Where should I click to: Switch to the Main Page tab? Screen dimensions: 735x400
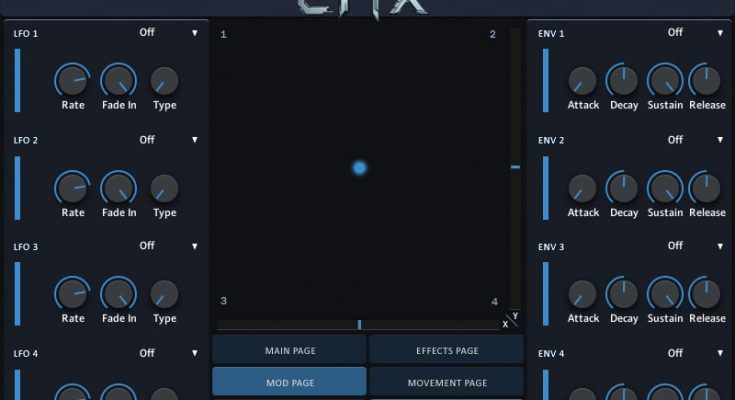point(289,350)
